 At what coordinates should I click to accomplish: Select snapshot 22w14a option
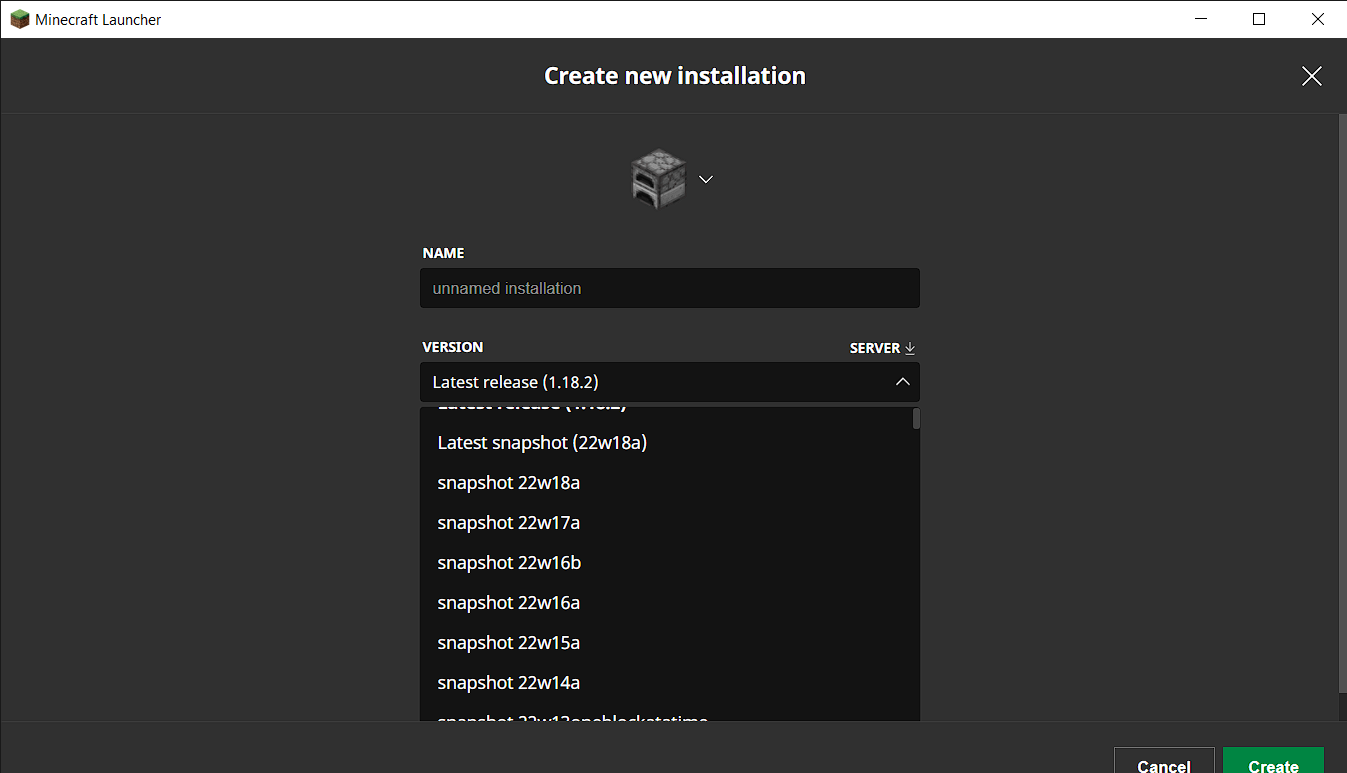509,682
